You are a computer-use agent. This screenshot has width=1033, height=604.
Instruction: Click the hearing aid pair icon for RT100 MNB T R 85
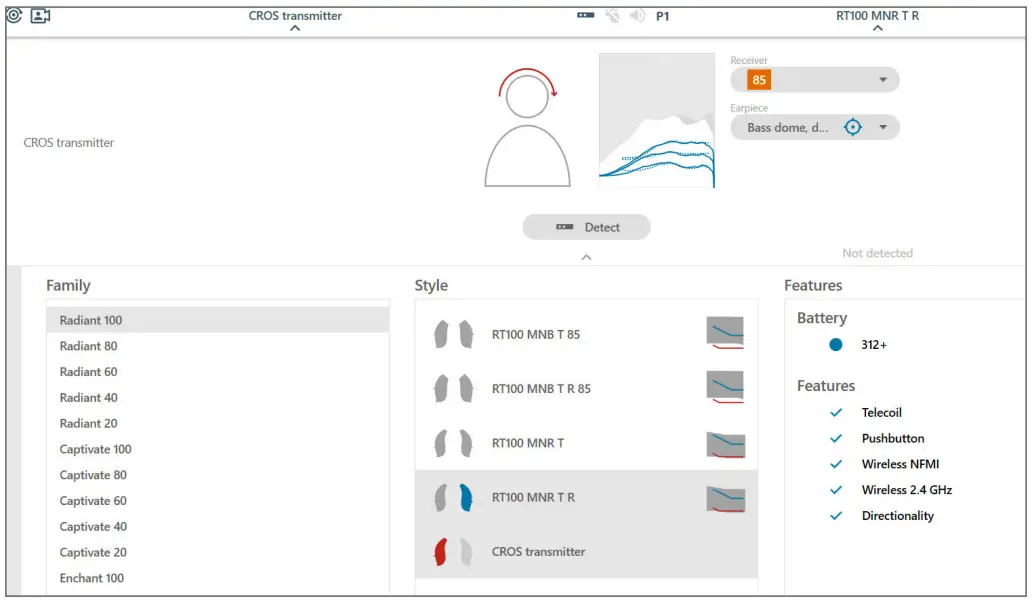point(453,389)
